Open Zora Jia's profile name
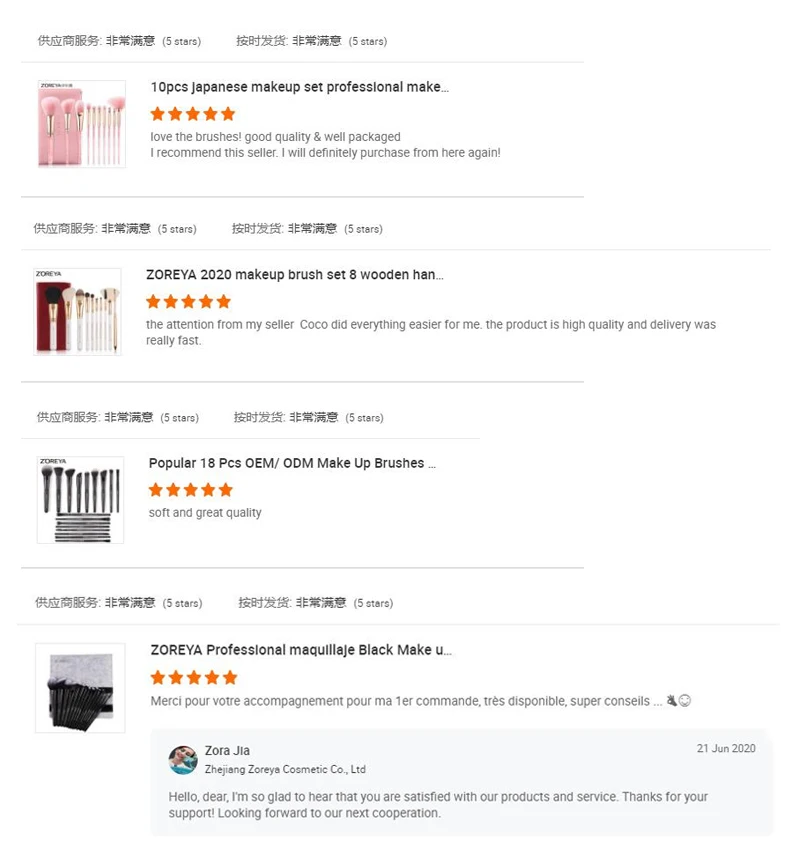The image size is (790, 850). 227,751
